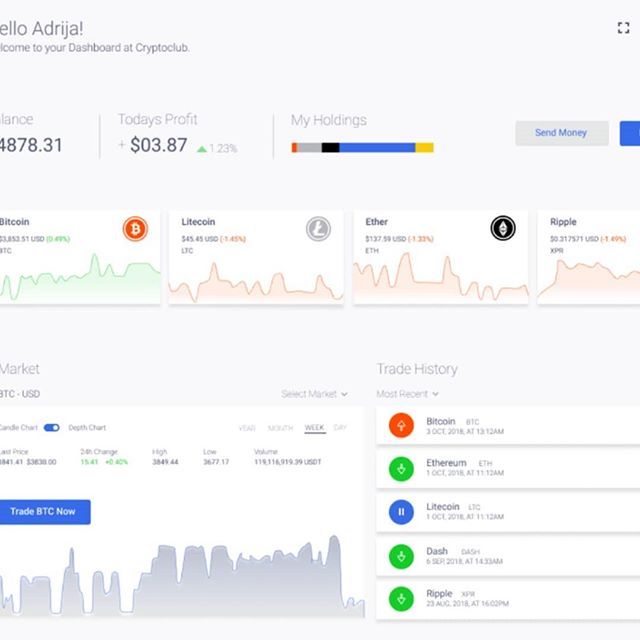The image size is (640, 640).
Task: Click the $137.59 USD Ether price
Action: (x=385, y=239)
